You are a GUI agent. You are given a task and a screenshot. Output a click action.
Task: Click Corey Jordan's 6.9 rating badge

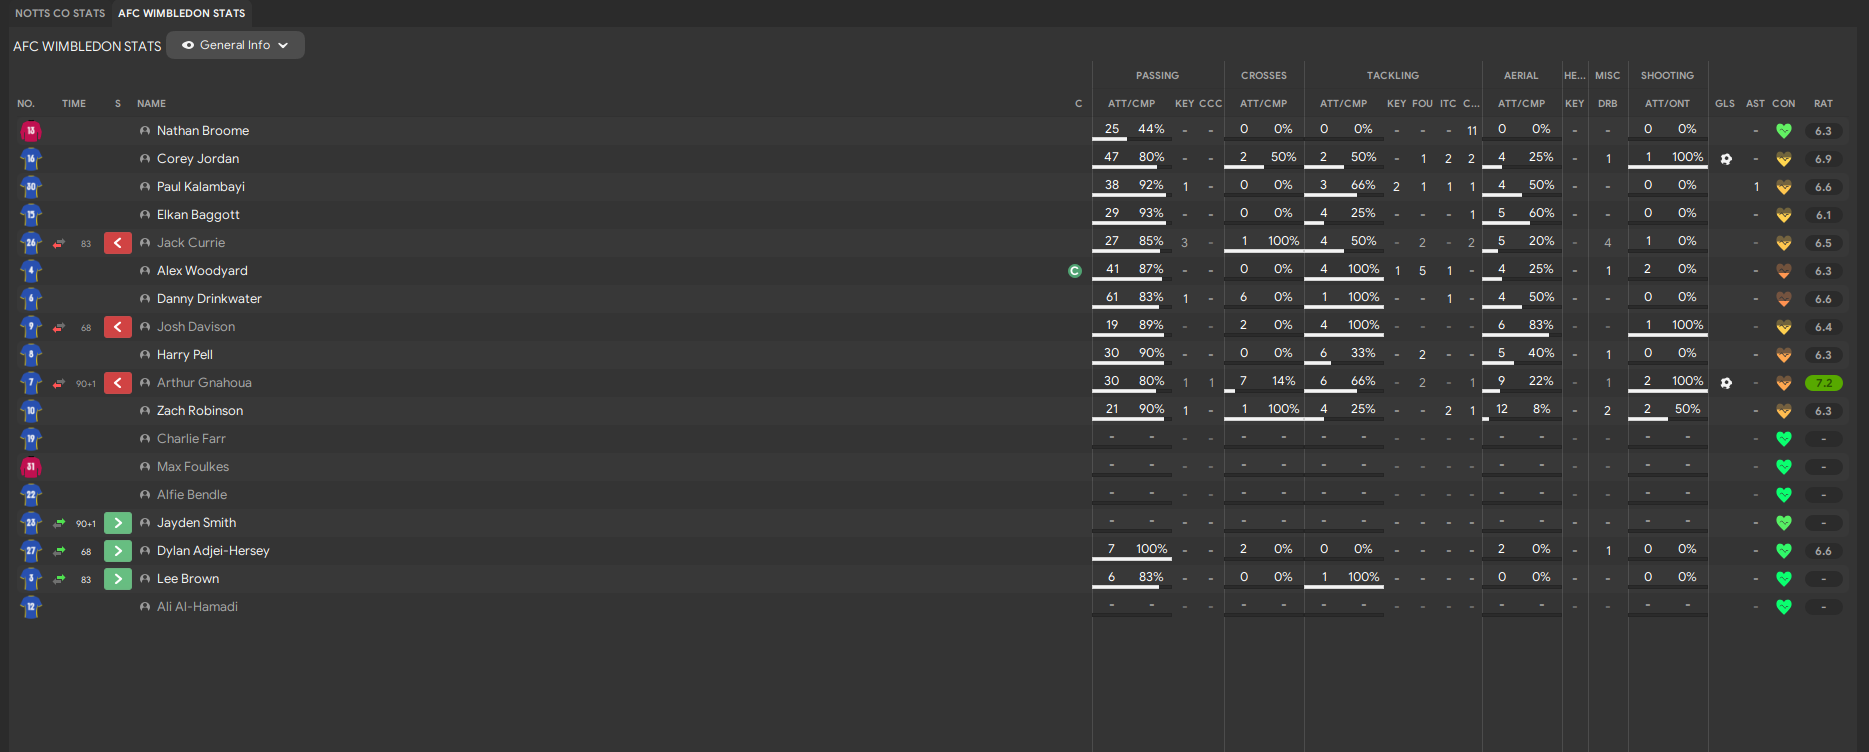point(1824,159)
